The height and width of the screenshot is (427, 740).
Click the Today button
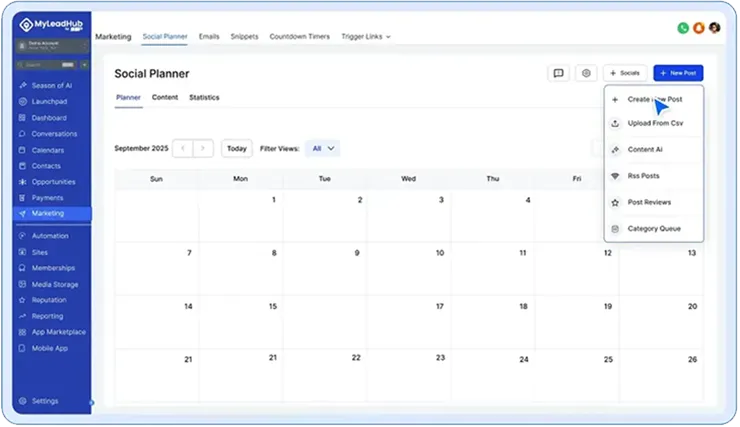[x=236, y=149]
